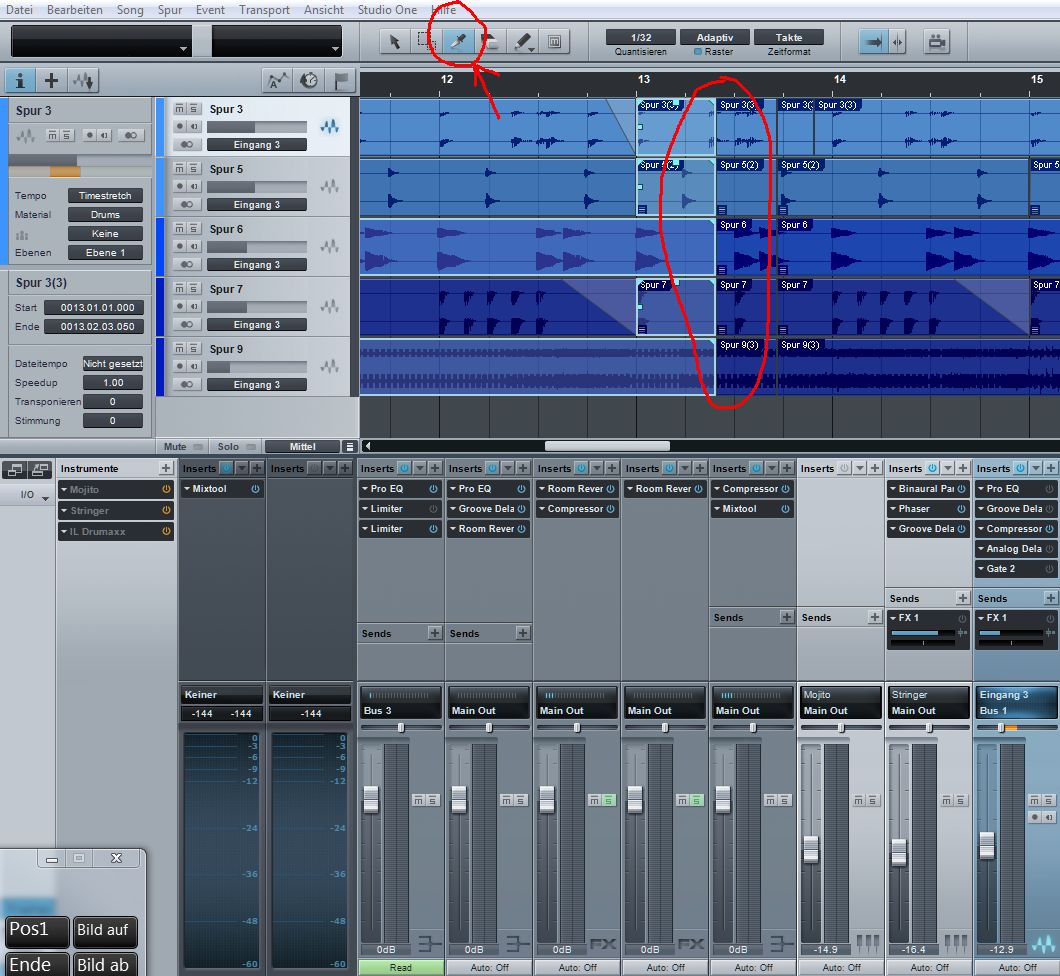Image resolution: width=1060 pixels, height=976 pixels.
Task: Click the blue waveform icon on Spur 3
Action: (x=329, y=126)
